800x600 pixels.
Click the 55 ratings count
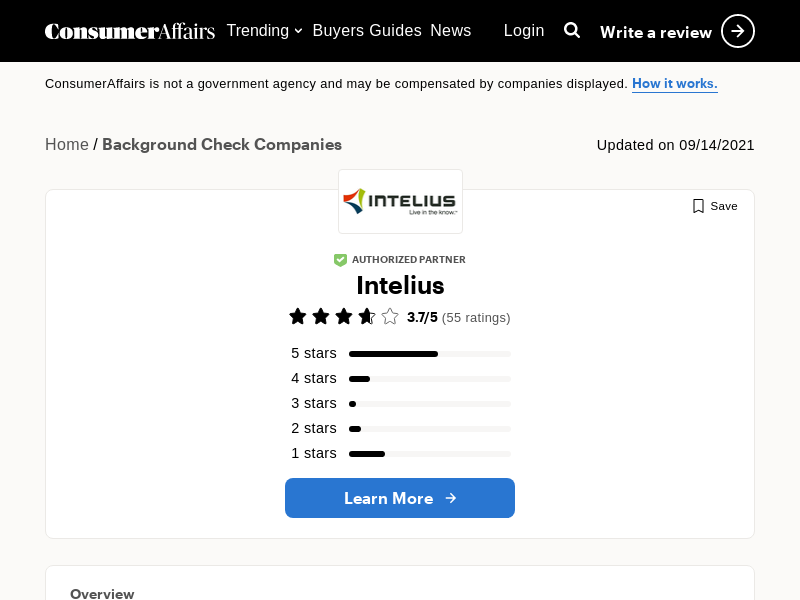476,317
